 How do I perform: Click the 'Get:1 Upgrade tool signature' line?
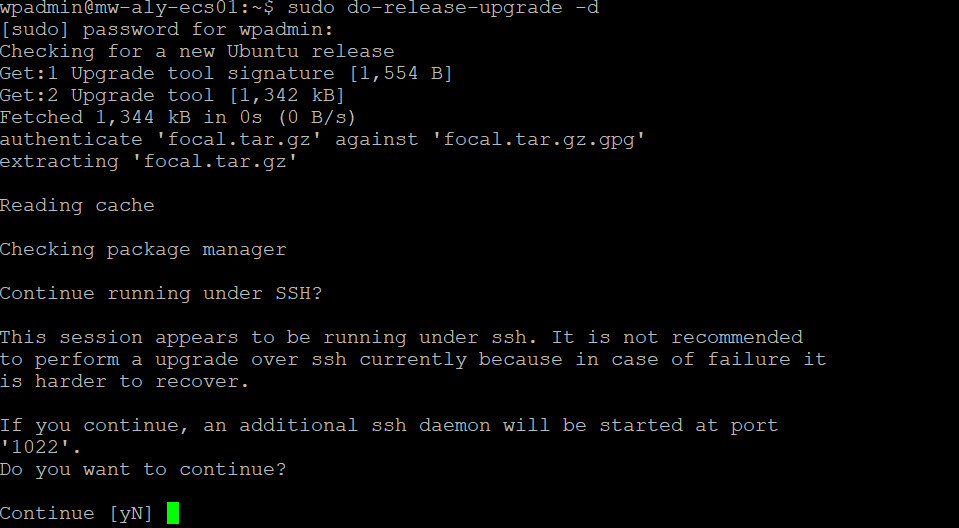click(226, 73)
